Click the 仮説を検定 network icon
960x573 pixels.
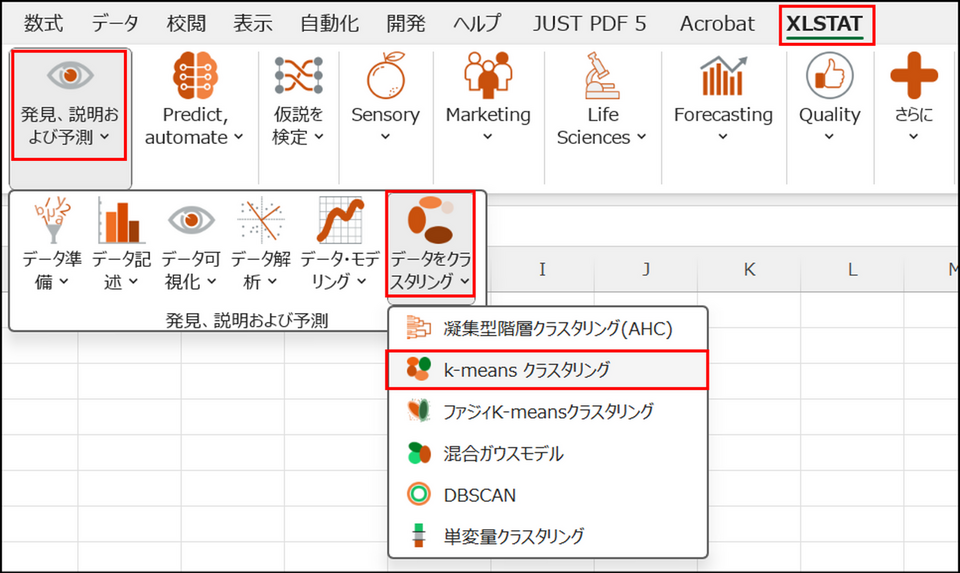pos(298,75)
